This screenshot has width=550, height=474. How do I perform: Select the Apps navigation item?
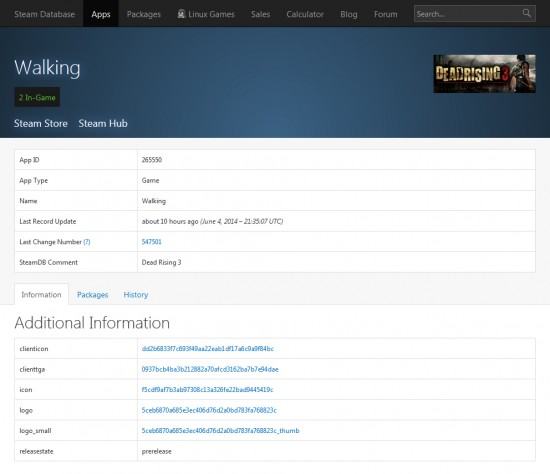(x=101, y=14)
